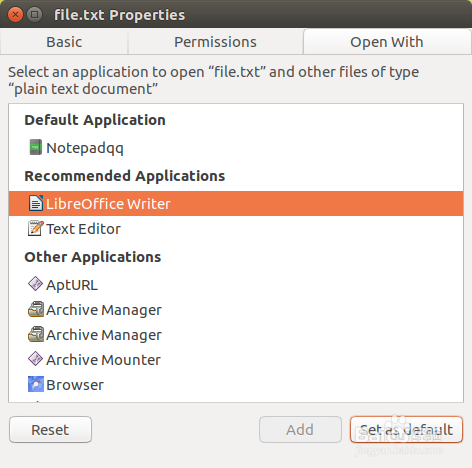The image size is (472, 468).
Task: Click the Other Applications section header
Action: (x=93, y=257)
